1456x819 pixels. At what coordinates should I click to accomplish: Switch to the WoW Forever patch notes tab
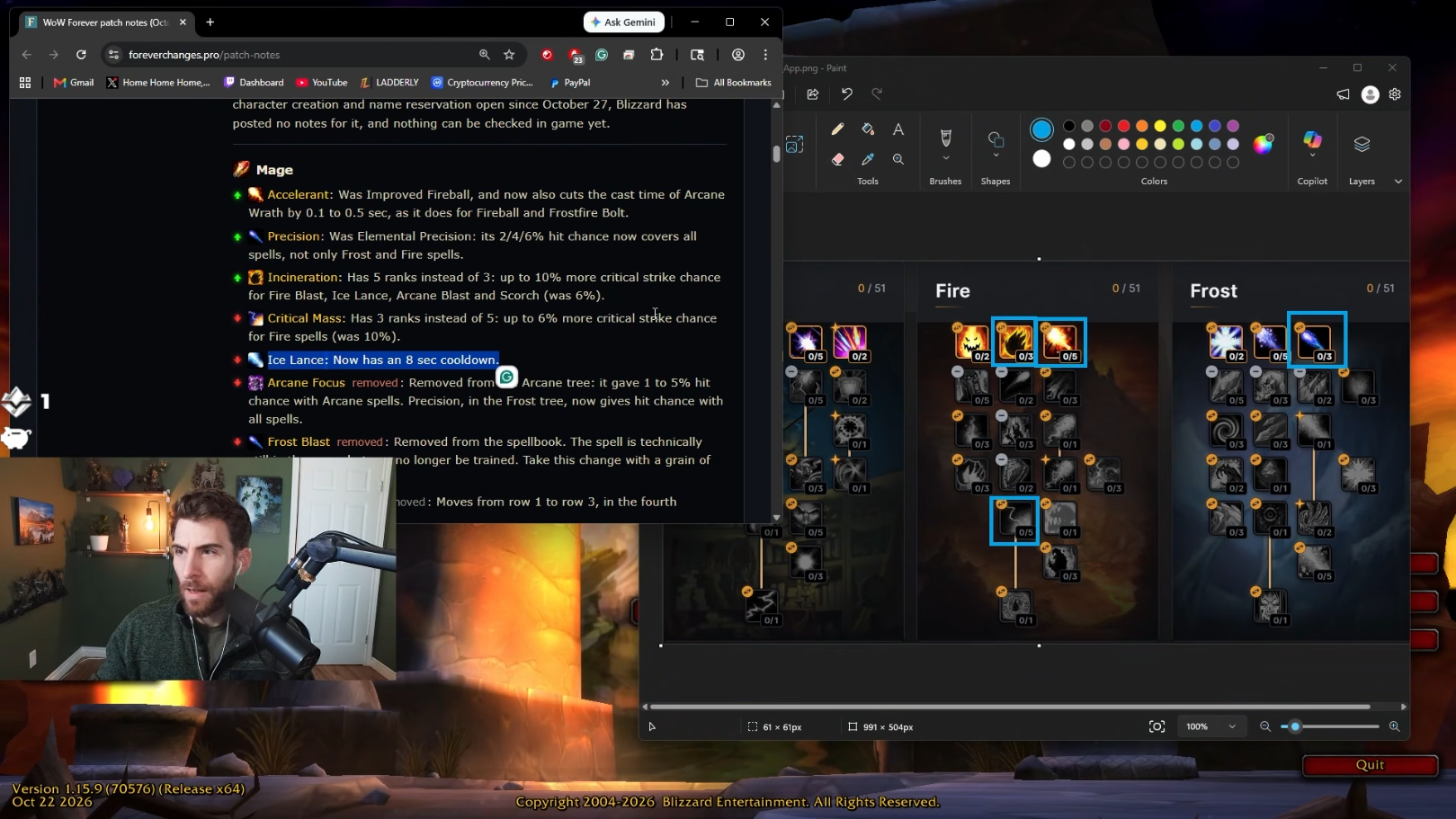106,22
